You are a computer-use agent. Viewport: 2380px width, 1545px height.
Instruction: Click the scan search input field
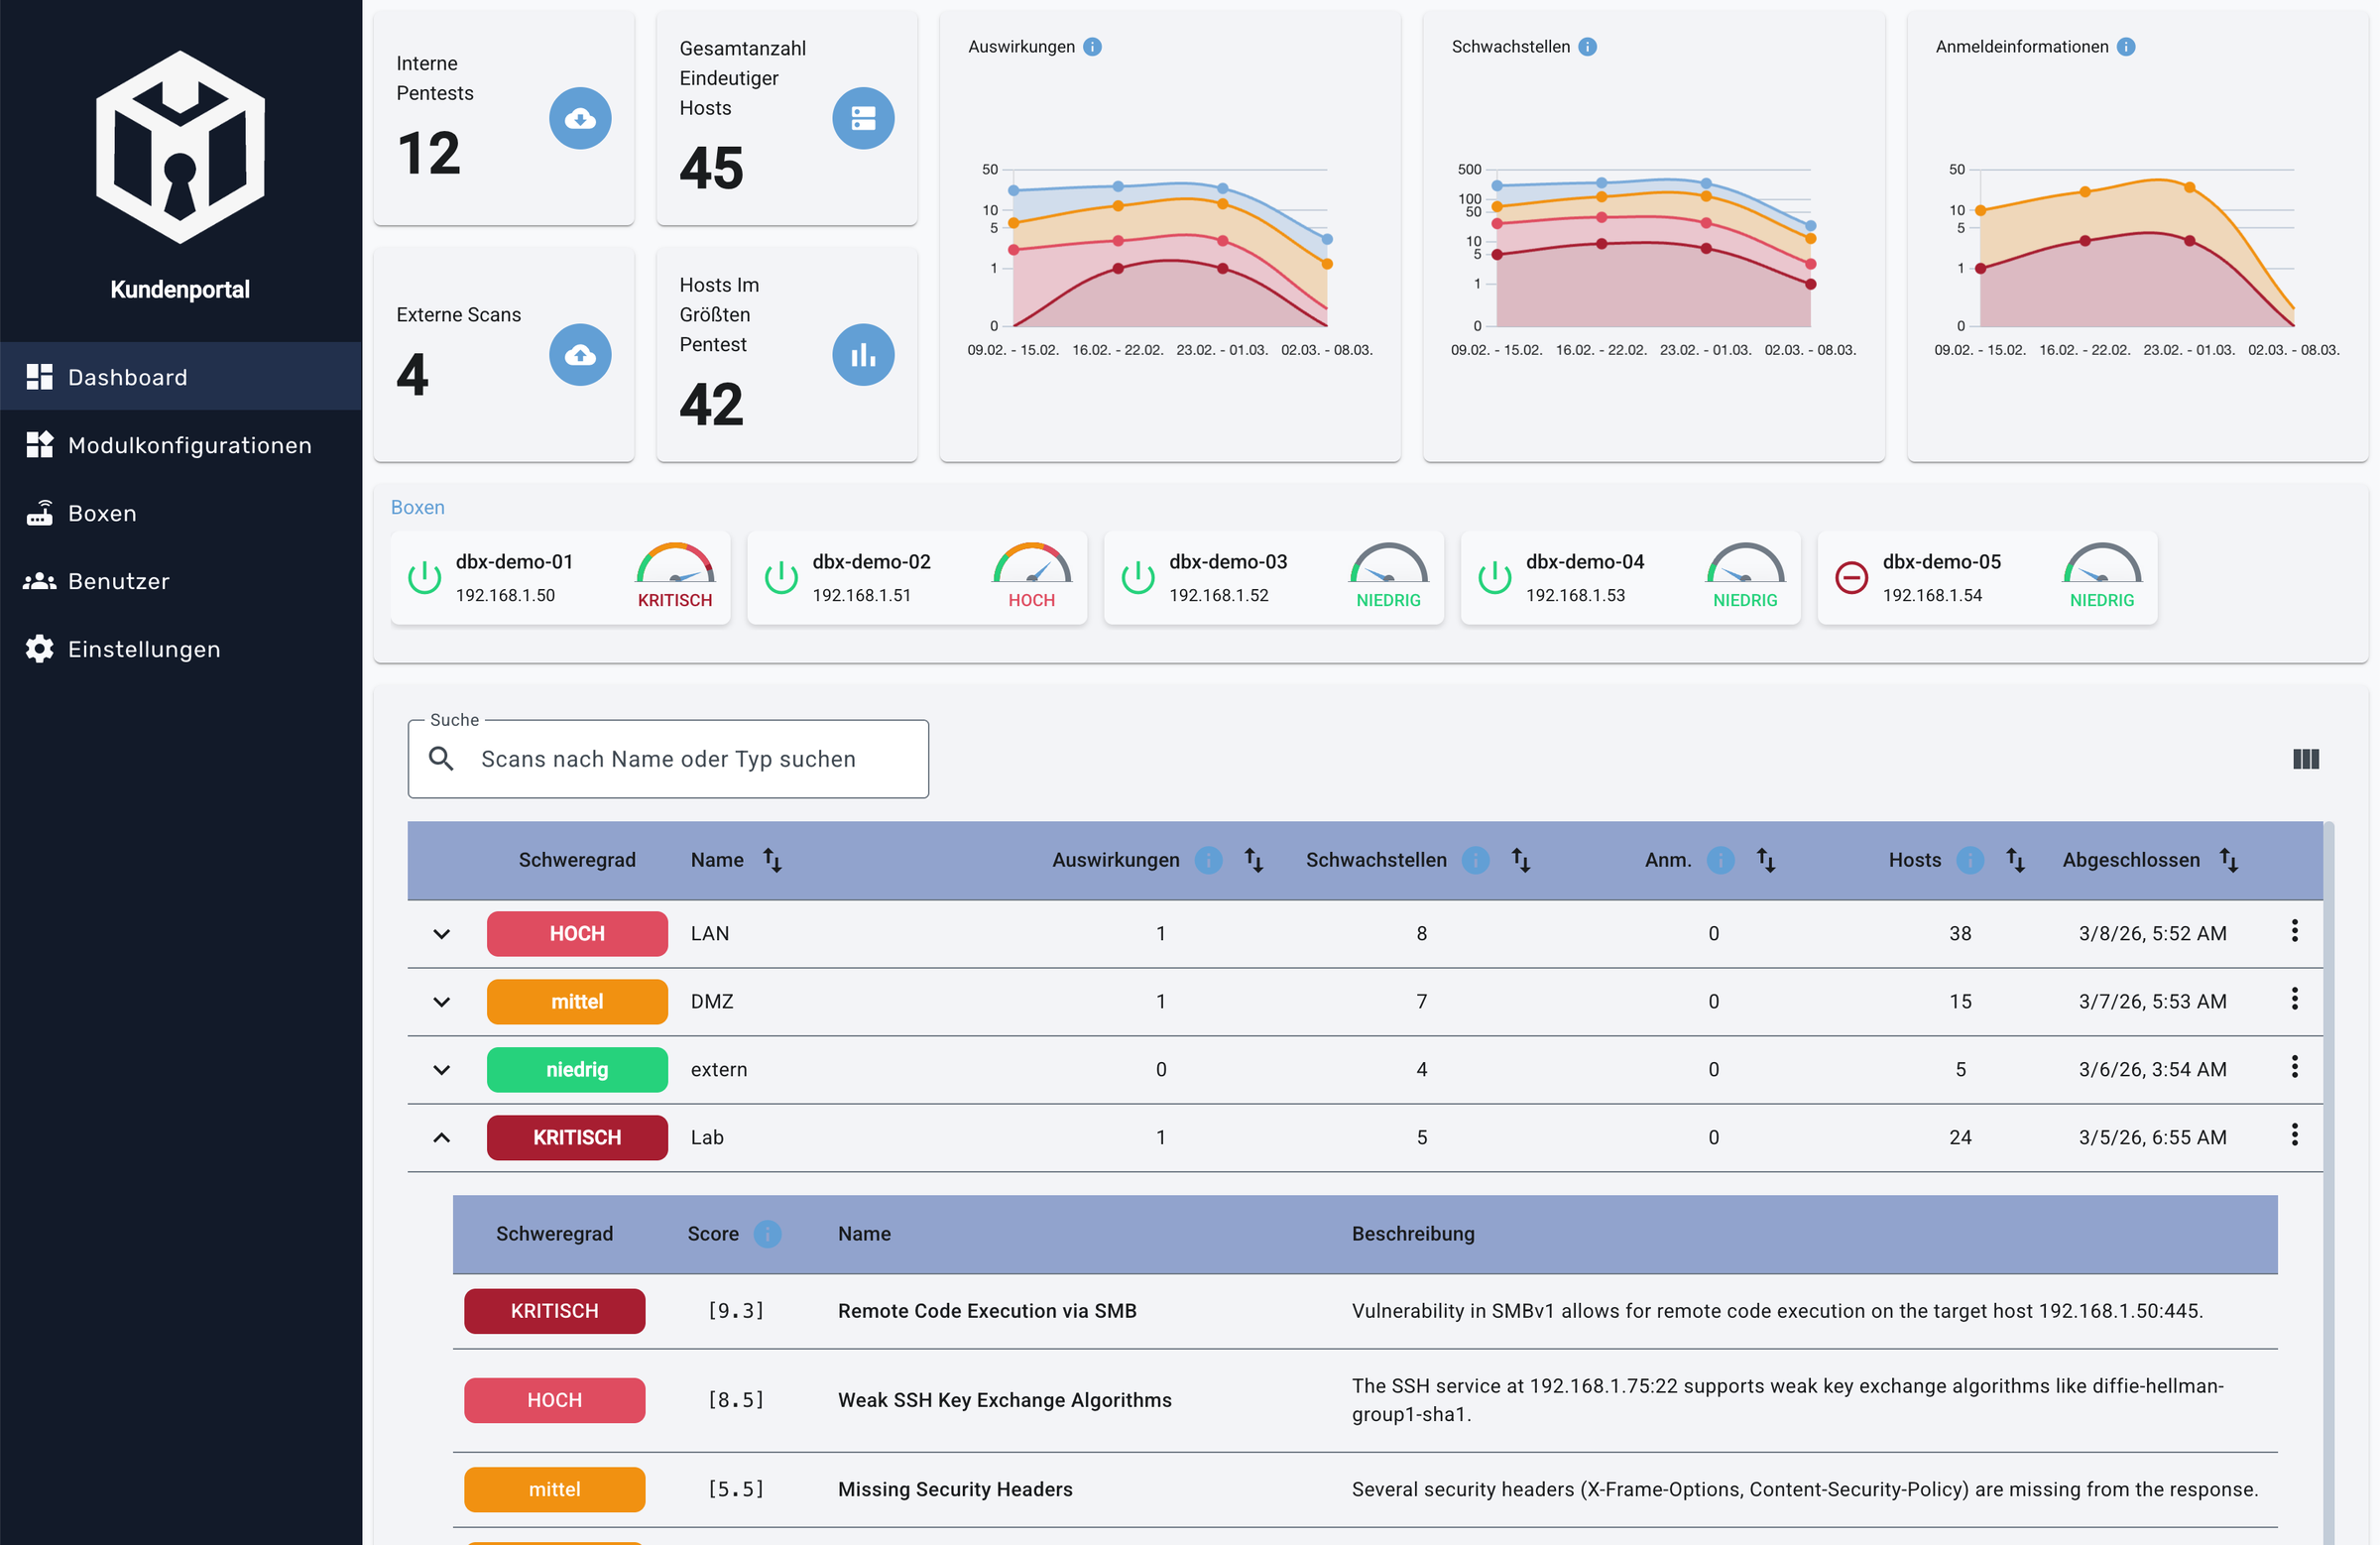[x=668, y=759]
